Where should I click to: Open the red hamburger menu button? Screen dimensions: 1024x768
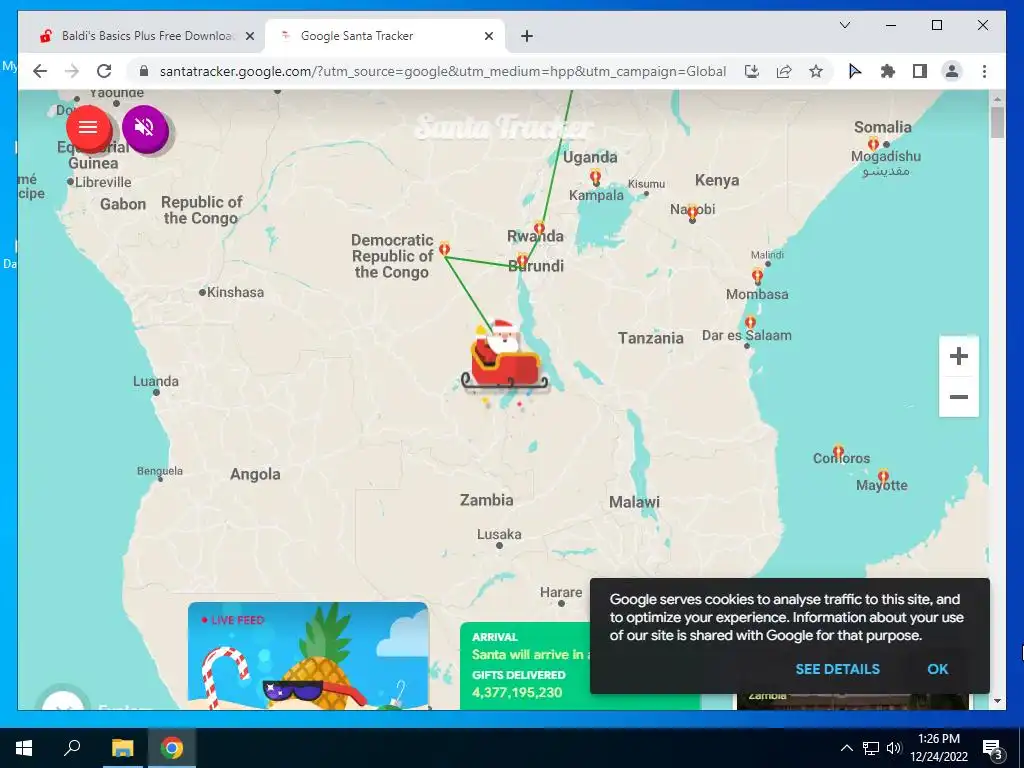pyautogui.click(x=88, y=127)
